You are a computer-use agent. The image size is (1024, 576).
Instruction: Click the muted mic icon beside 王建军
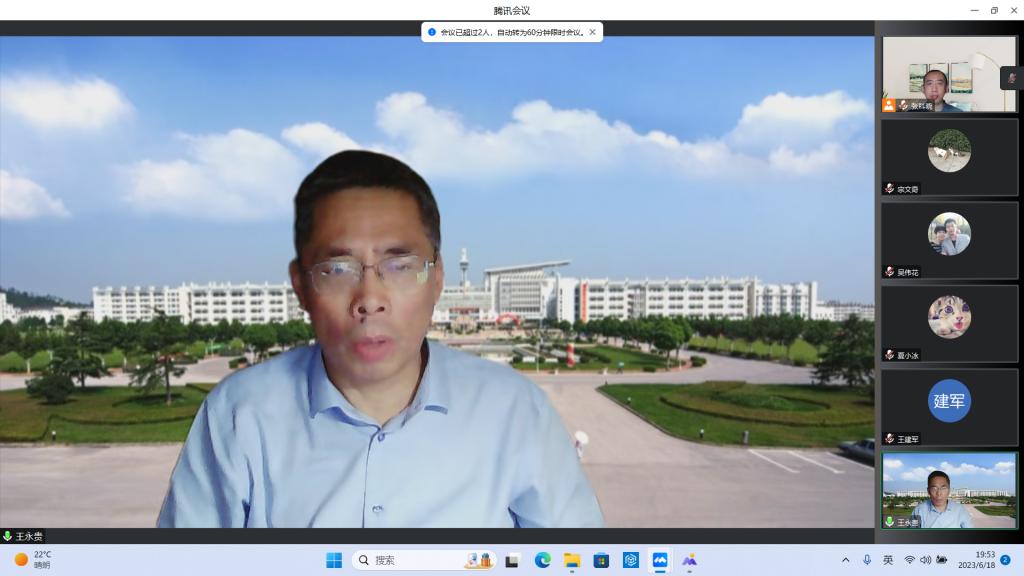[889, 439]
